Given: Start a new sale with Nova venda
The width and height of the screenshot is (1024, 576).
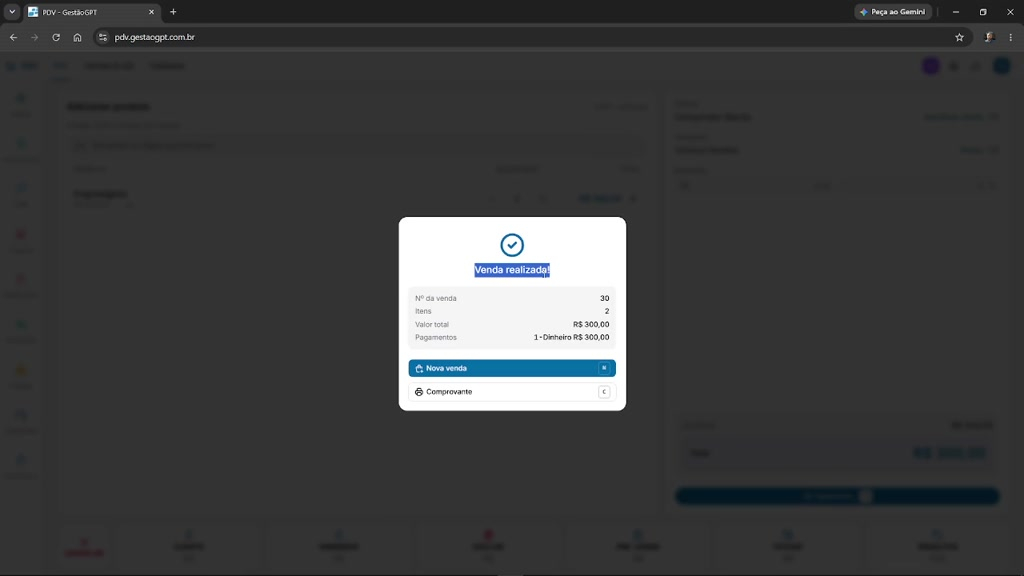Looking at the screenshot, I should pyautogui.click(x=512, y=368).
